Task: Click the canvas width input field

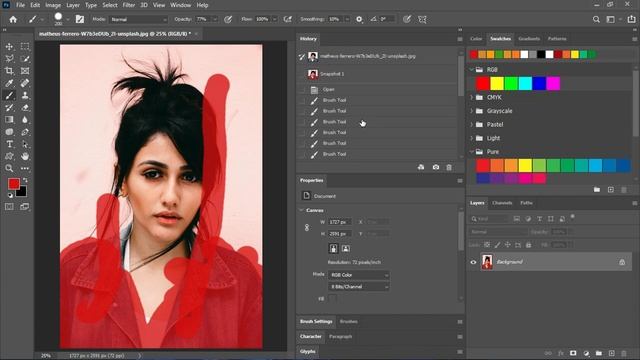Action: click(x=339, y=222)
